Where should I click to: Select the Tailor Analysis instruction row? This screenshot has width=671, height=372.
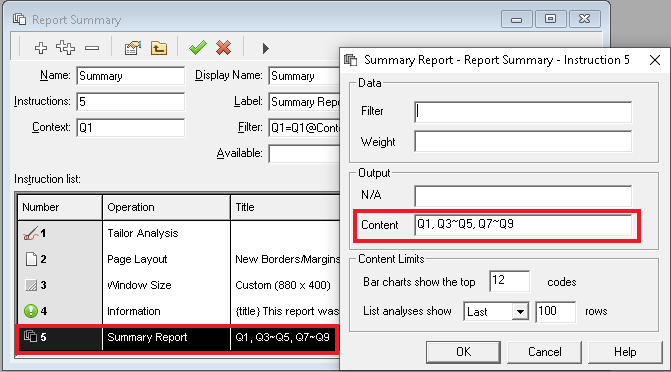(x=178, y=233)
